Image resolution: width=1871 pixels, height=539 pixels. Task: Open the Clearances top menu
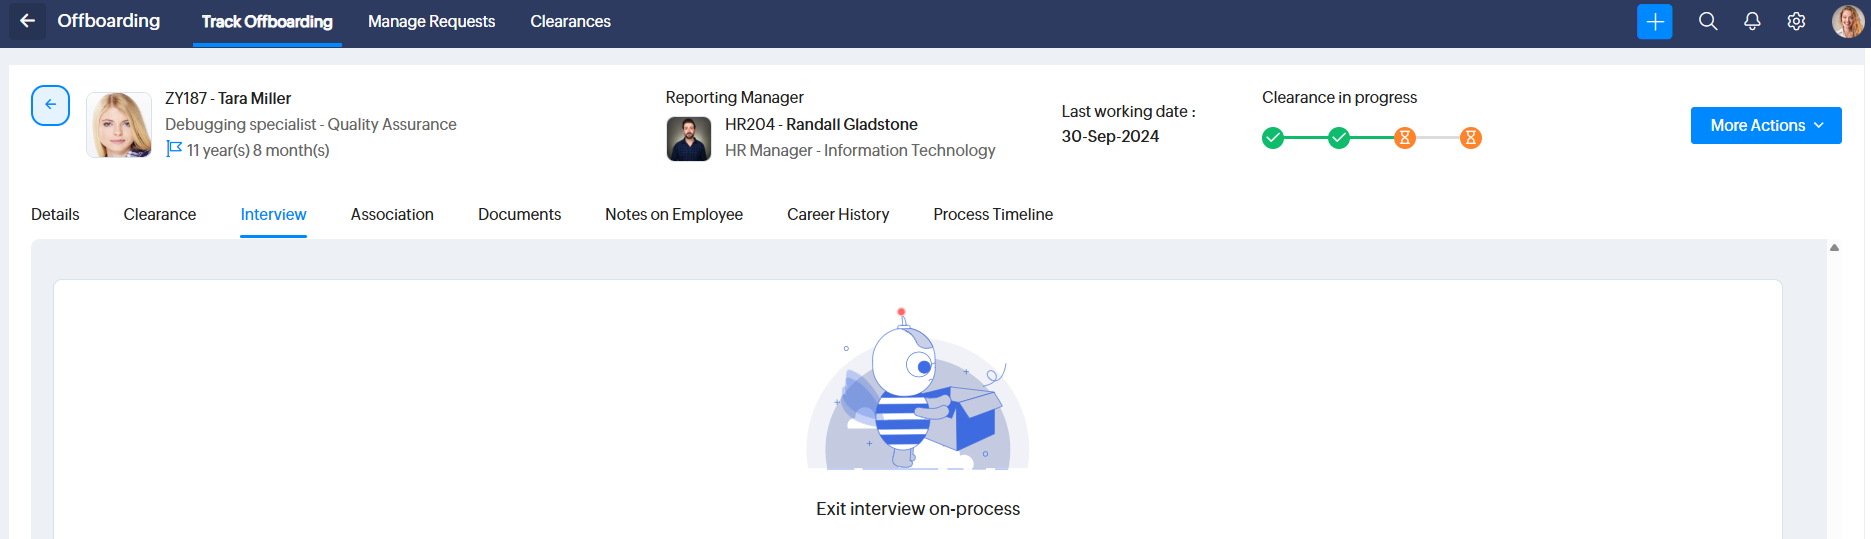pos(570,21)
